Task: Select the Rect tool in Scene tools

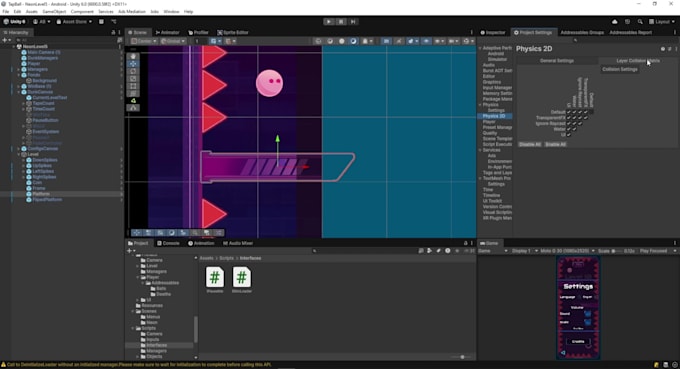Action: coord(133,86)
